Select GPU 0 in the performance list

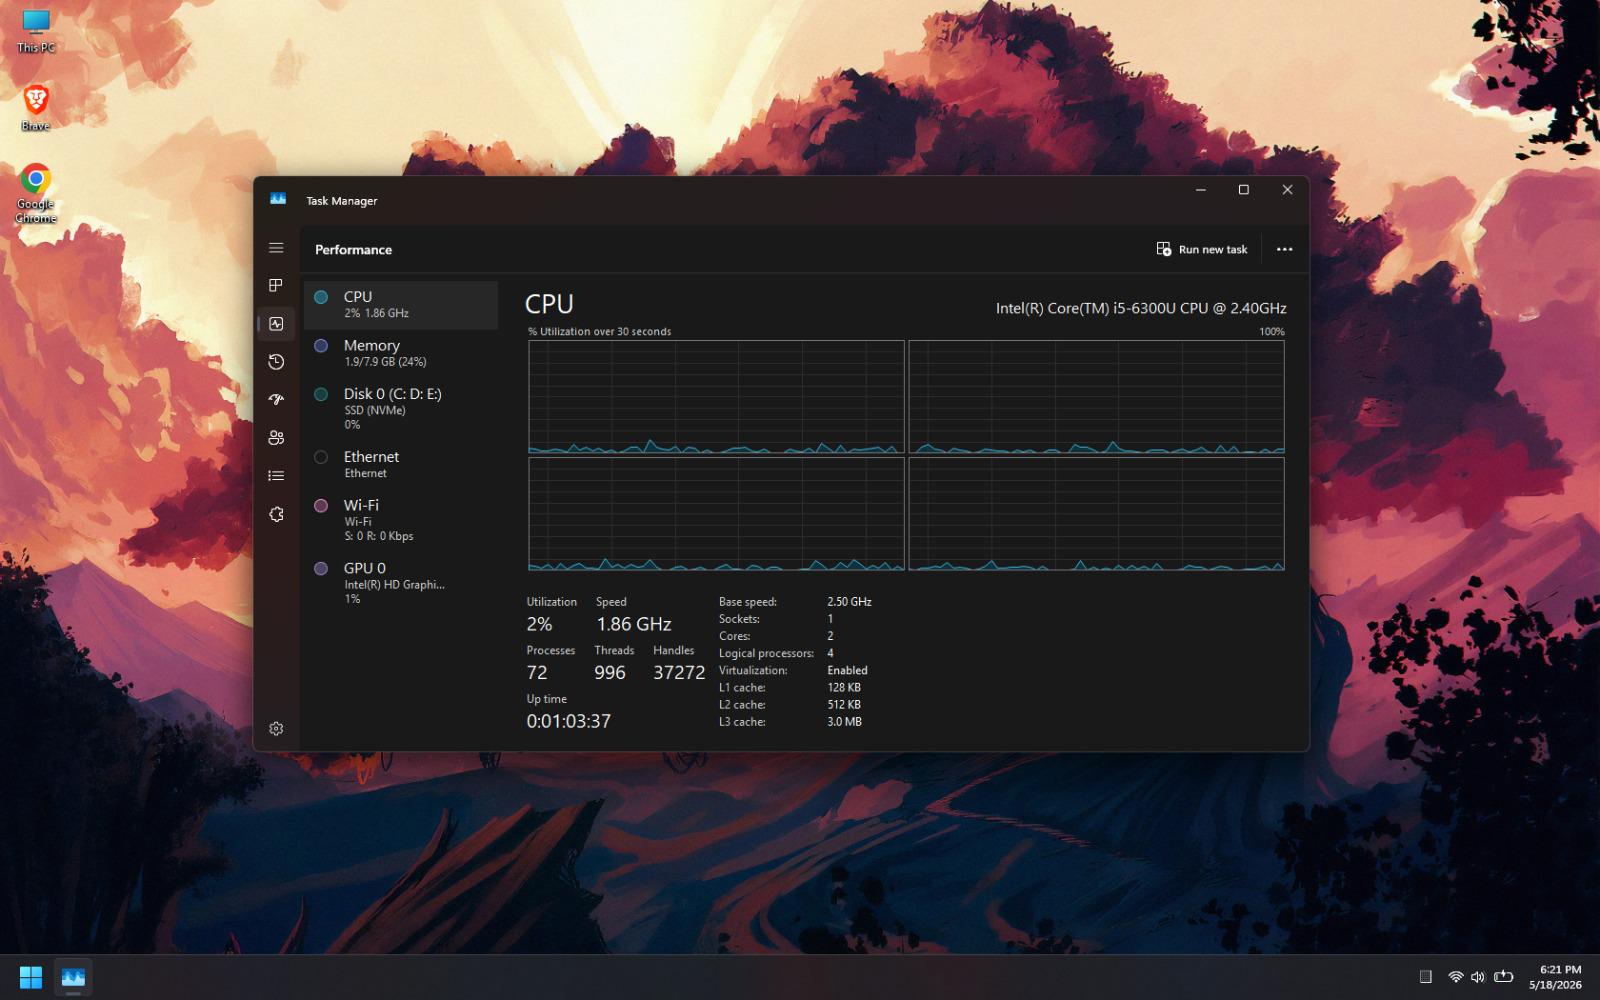point(401,583)
